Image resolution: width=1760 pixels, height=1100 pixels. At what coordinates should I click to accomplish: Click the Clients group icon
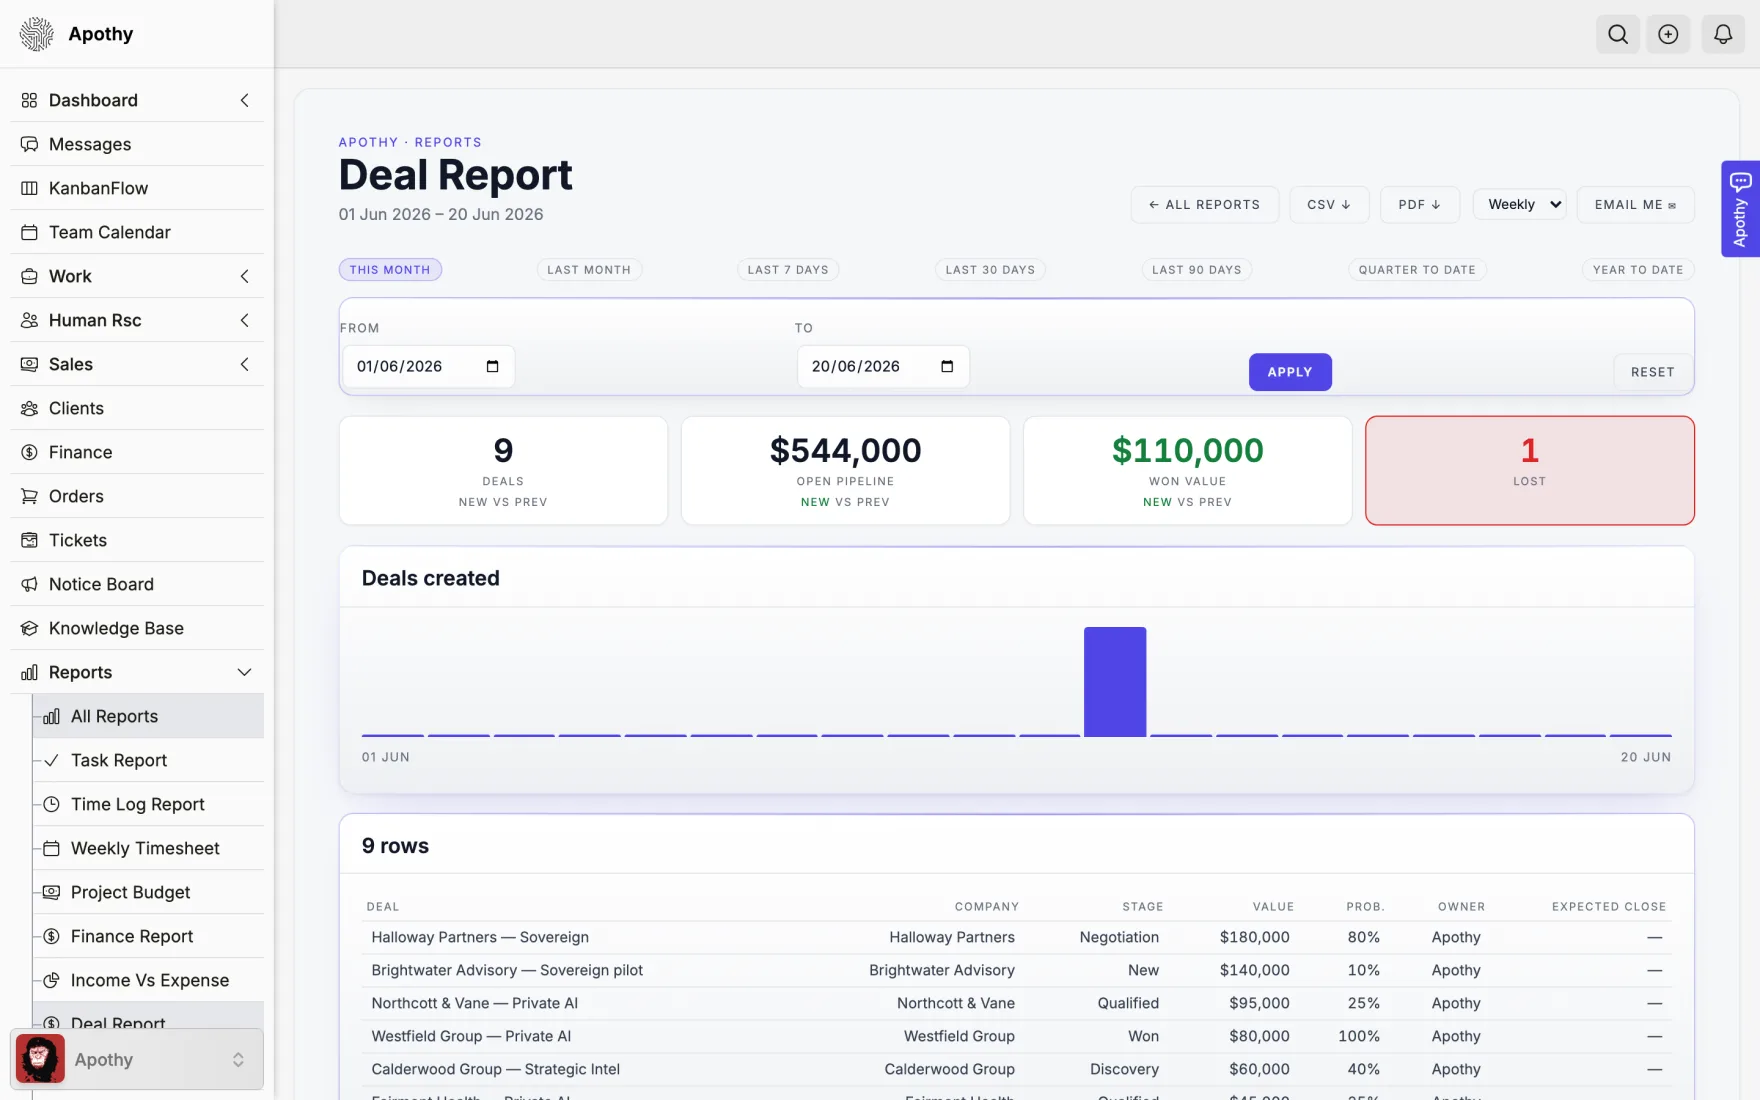29,408
